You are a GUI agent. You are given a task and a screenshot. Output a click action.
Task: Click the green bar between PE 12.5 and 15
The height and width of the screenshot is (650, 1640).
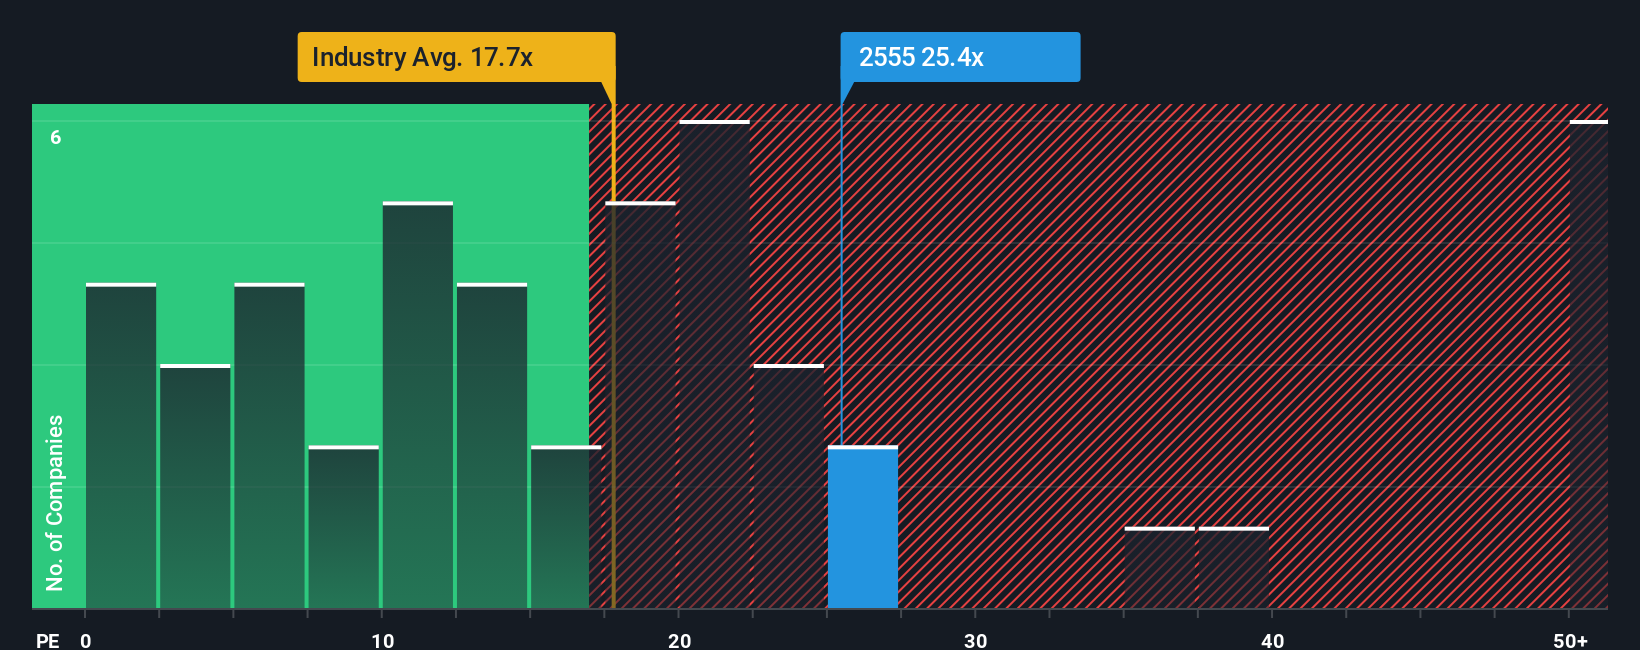pos(492,446)
